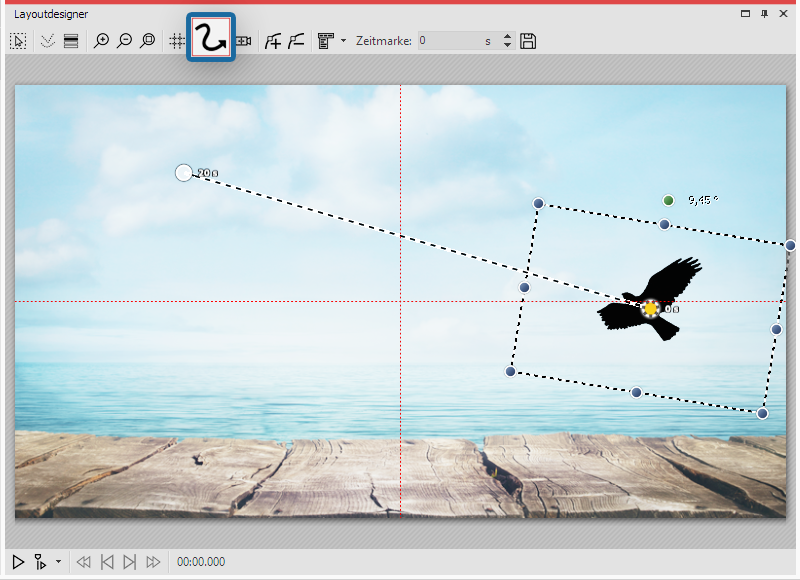Click the zoom to fit magnifier icon
Image resolution: width=800 pixels, height=580 pixels.
[148, 41]
